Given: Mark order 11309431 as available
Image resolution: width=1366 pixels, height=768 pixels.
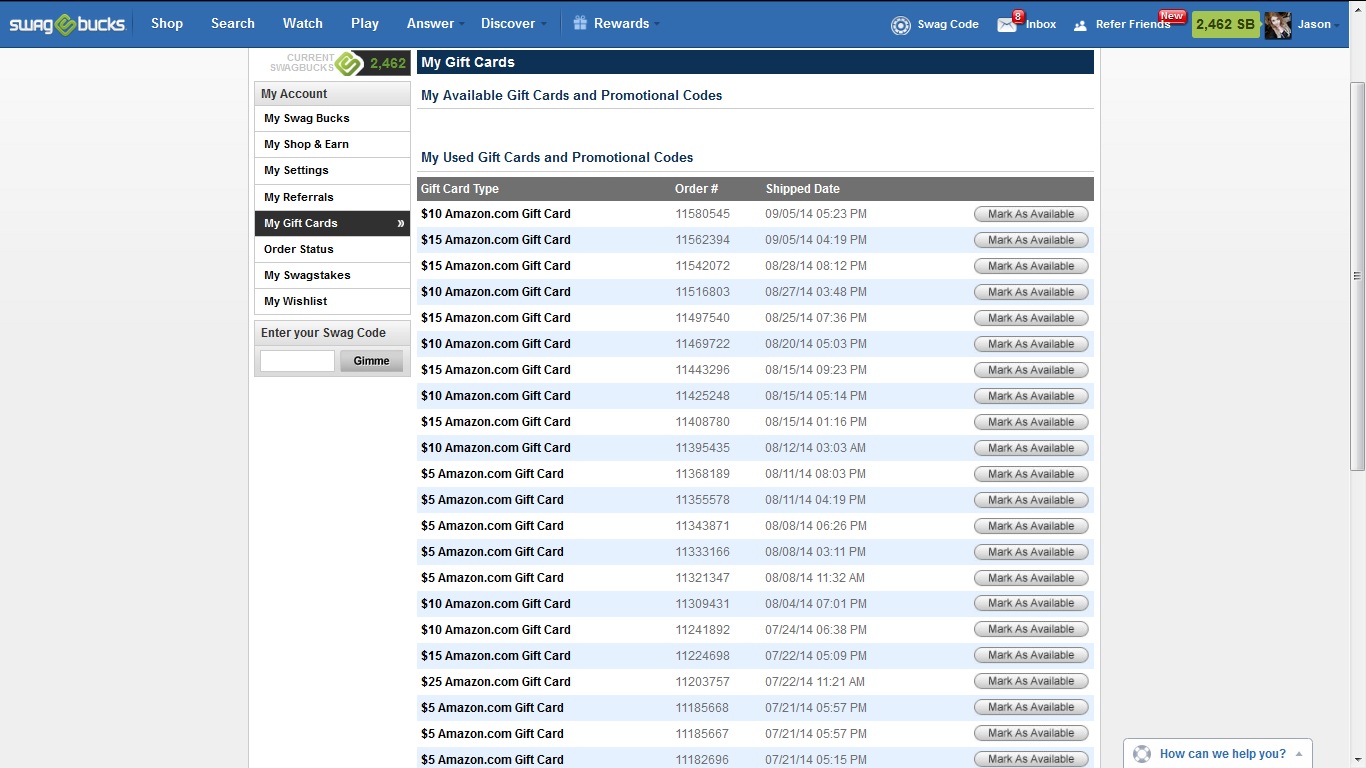Looking at the screenshot, I should click(1031, 603).
